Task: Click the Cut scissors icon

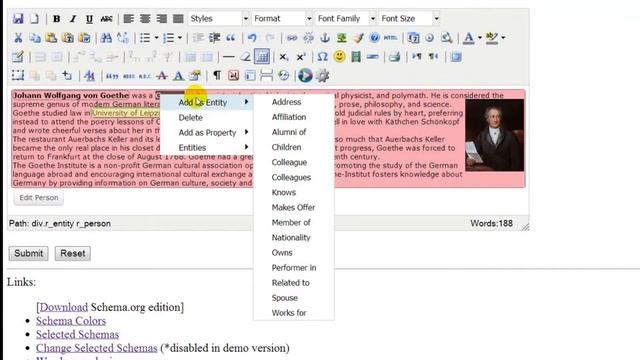Action: pos(18,38)
